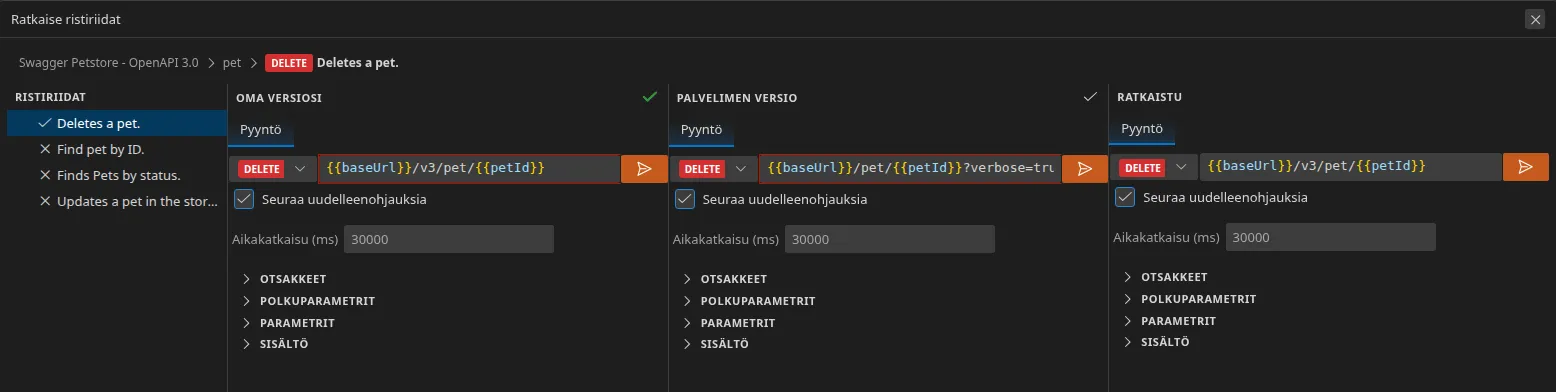
Task: Select conflict 'Finds Pets by status.'
Action: (x=117, y=175)
